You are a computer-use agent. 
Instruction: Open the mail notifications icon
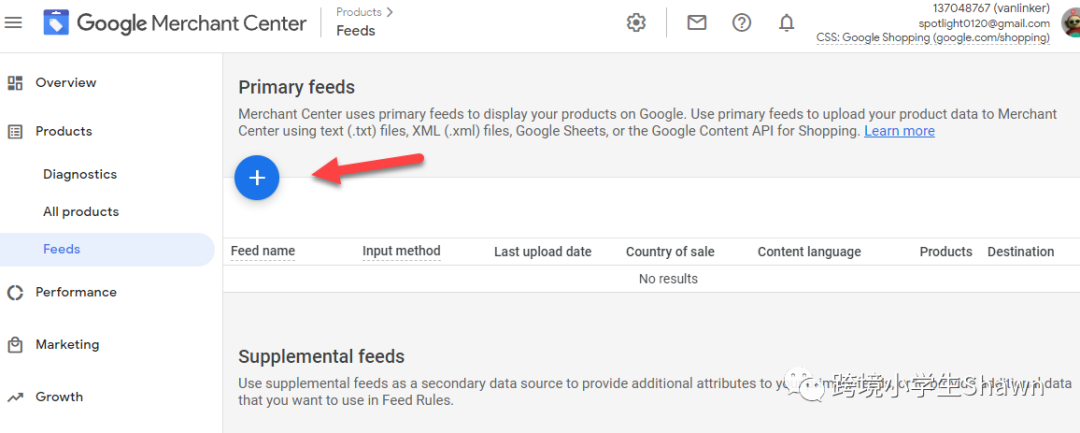pyautogui.click(x=697, y=23)
